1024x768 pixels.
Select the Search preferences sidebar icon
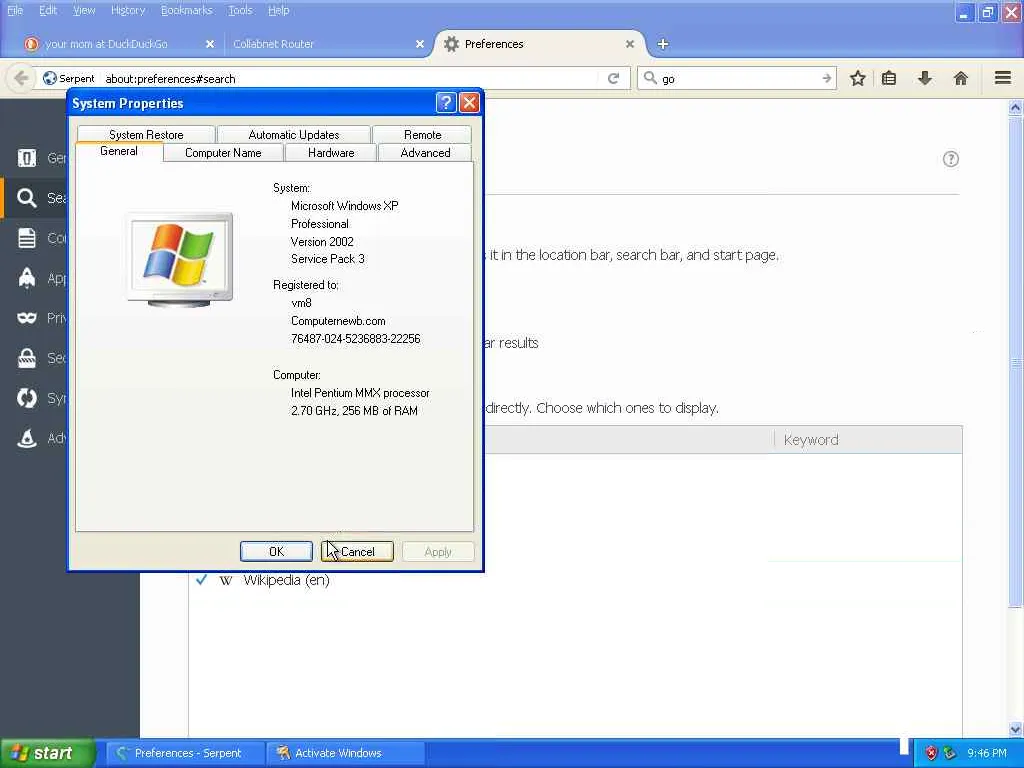27,197
